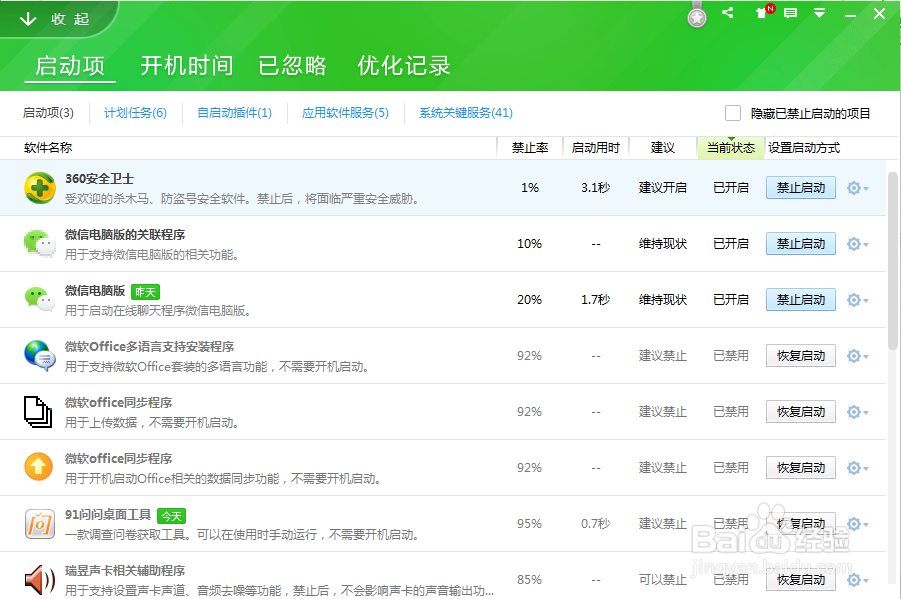Click the vertical scrollbar thumb

[893, 260]
